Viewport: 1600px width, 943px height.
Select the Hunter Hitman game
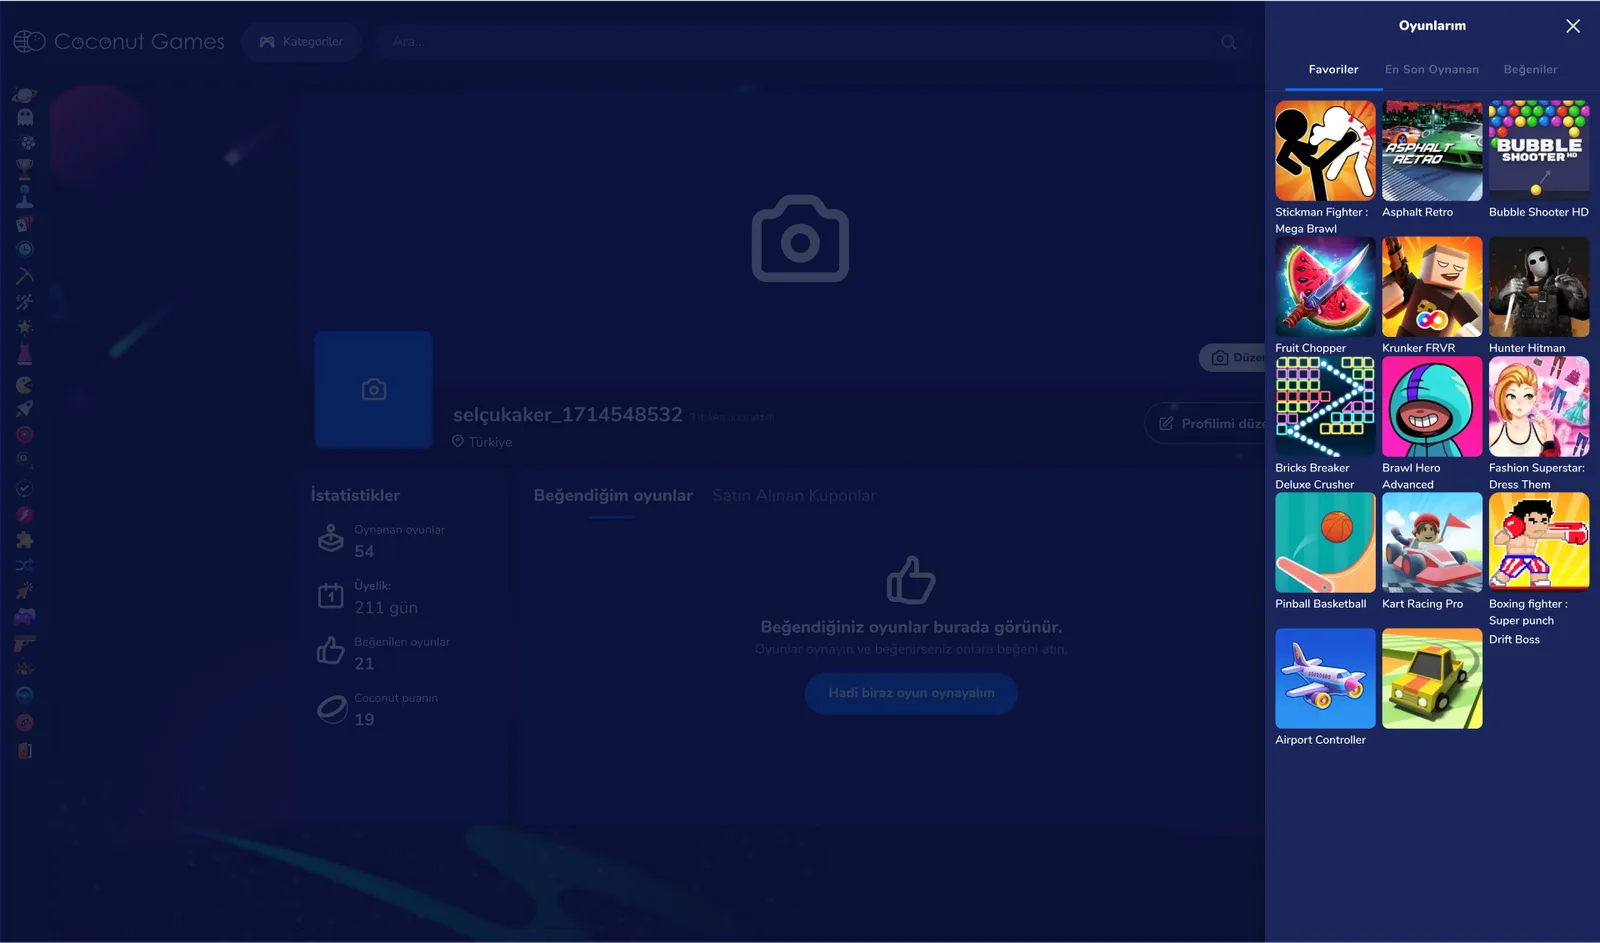(1539, 287)
